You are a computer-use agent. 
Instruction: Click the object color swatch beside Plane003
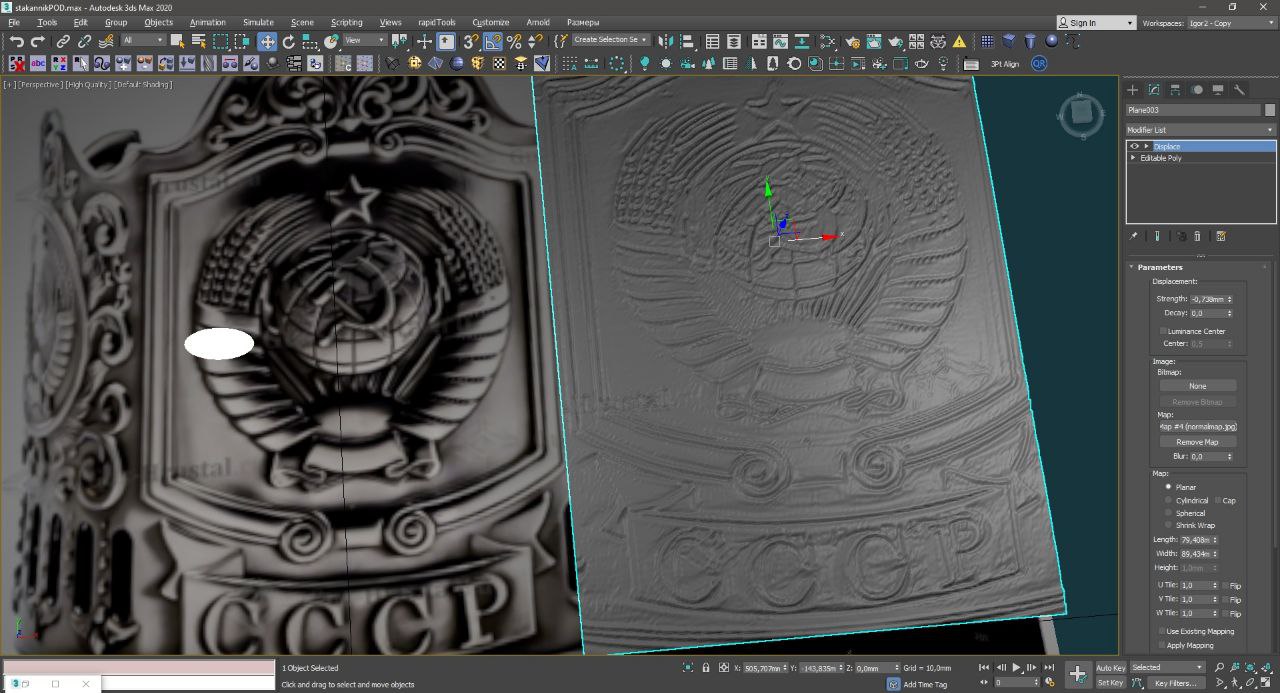point(1270,110)
